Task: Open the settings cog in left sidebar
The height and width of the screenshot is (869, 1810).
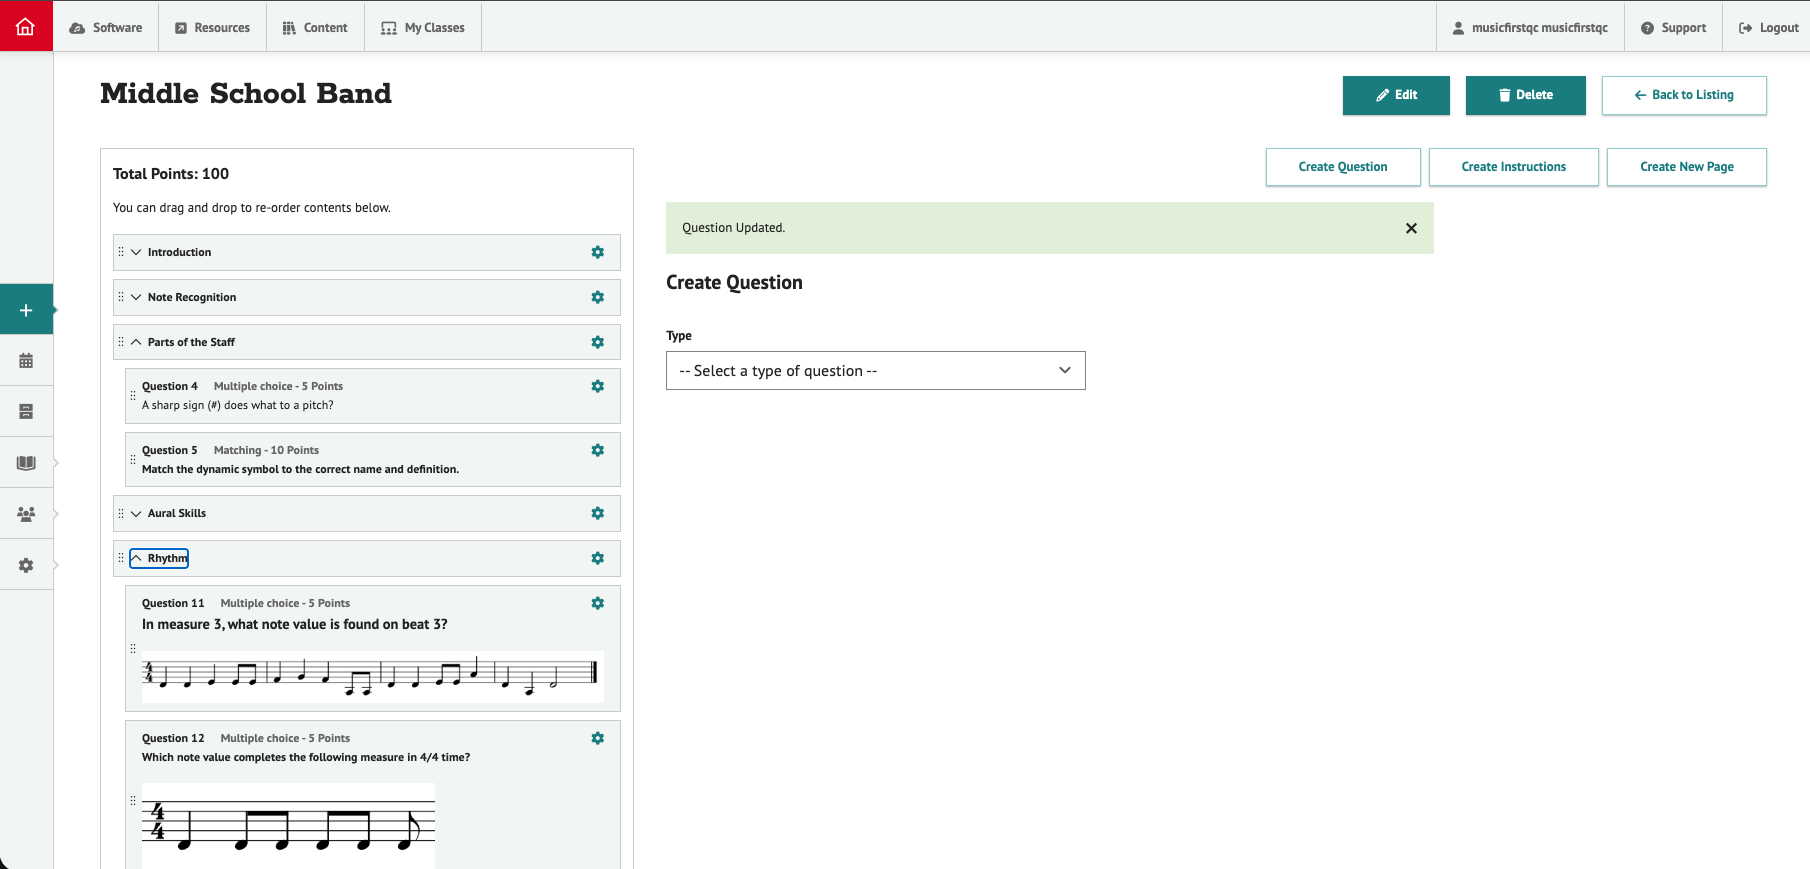Action: (26, 565)
